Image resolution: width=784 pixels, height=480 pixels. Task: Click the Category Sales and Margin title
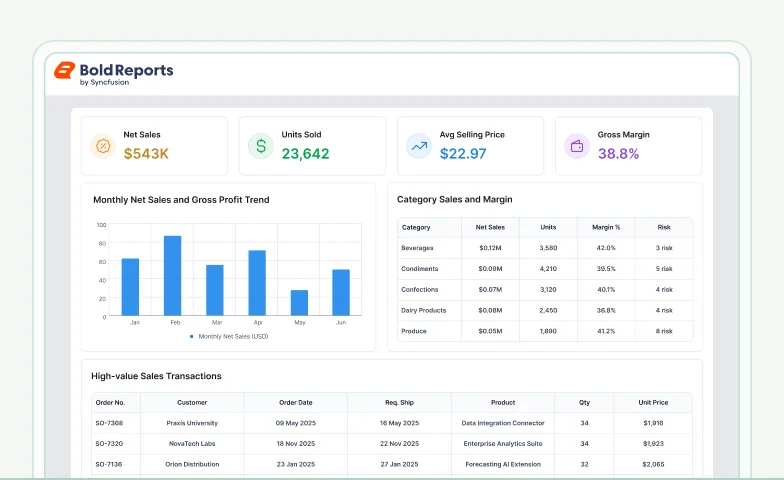pos(454,199)
